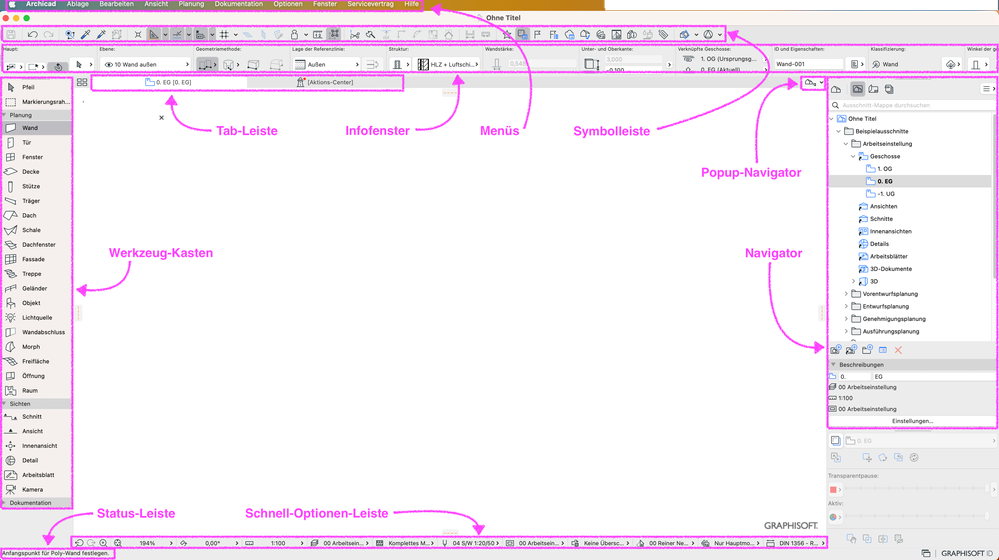This screenshot has height=560, width=999.
Task: Click the Ausschnitt-Mappe durchsuchen search field
Action: coord(912,105)
